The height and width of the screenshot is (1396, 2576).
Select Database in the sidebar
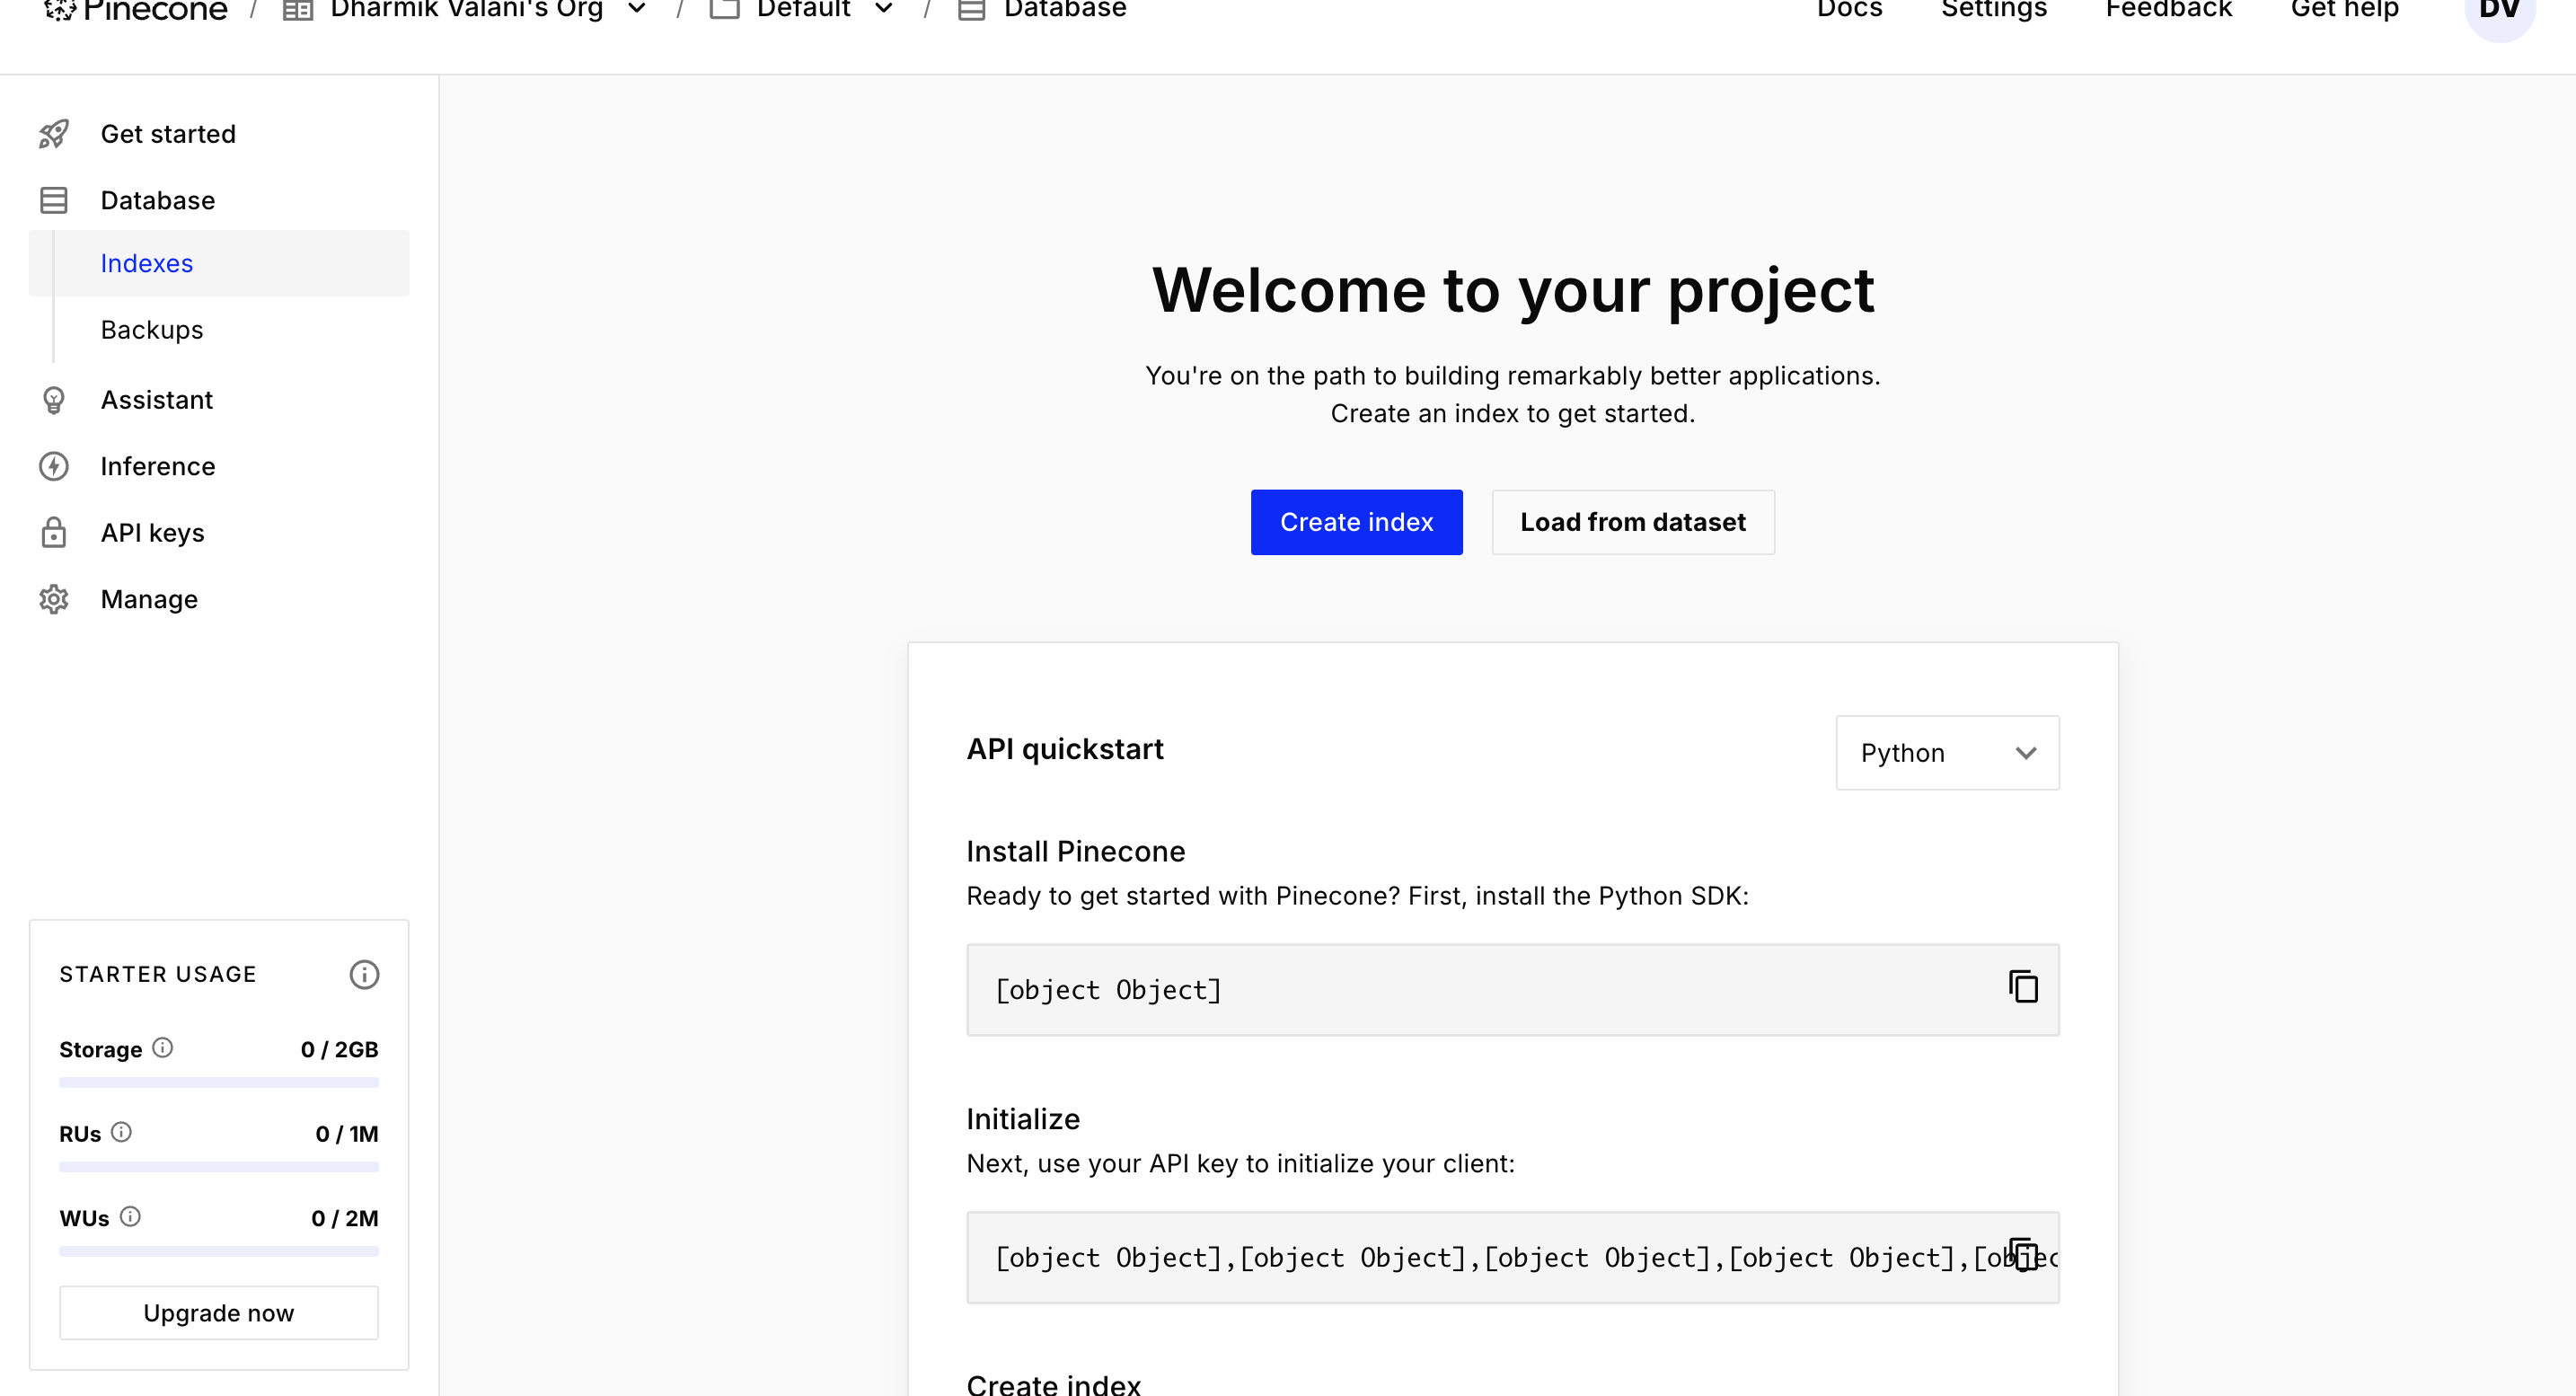point(158,200)
